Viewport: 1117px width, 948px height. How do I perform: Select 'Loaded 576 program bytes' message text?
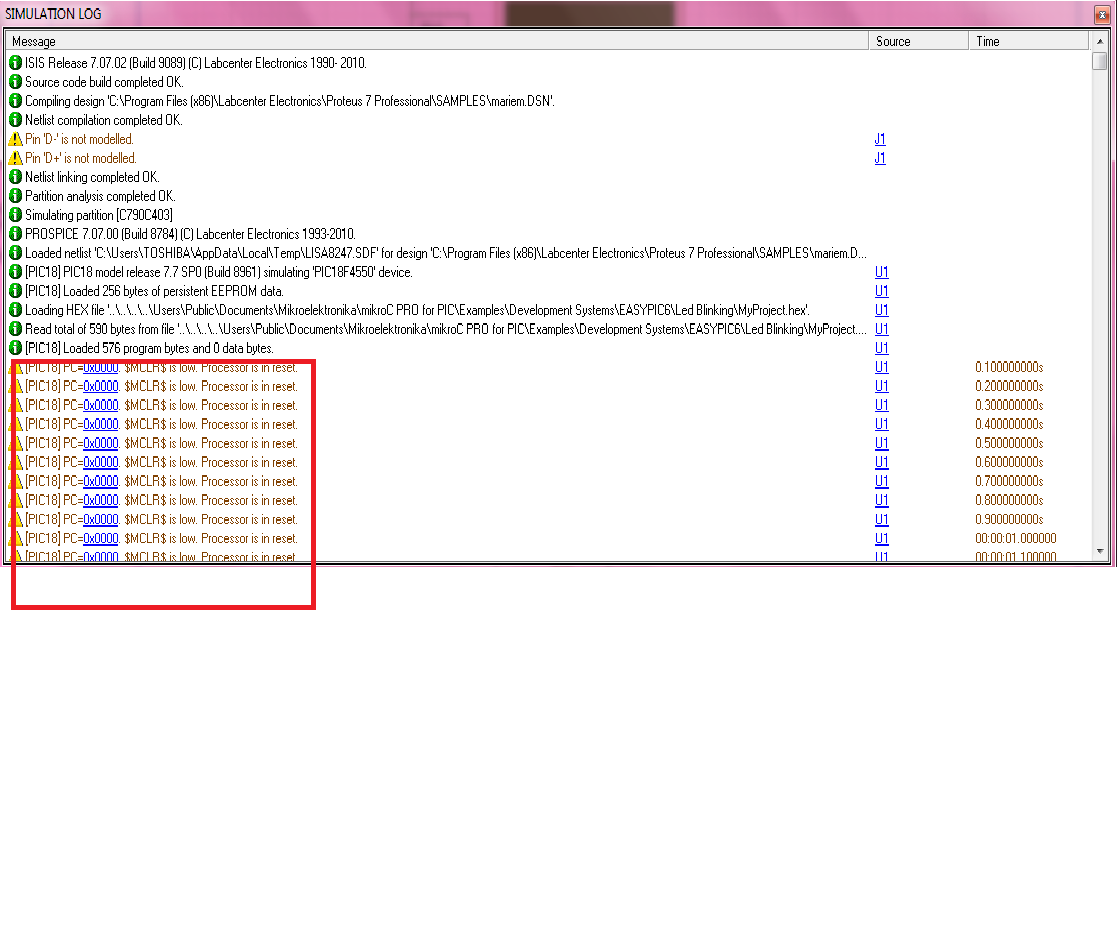point(150,348)
